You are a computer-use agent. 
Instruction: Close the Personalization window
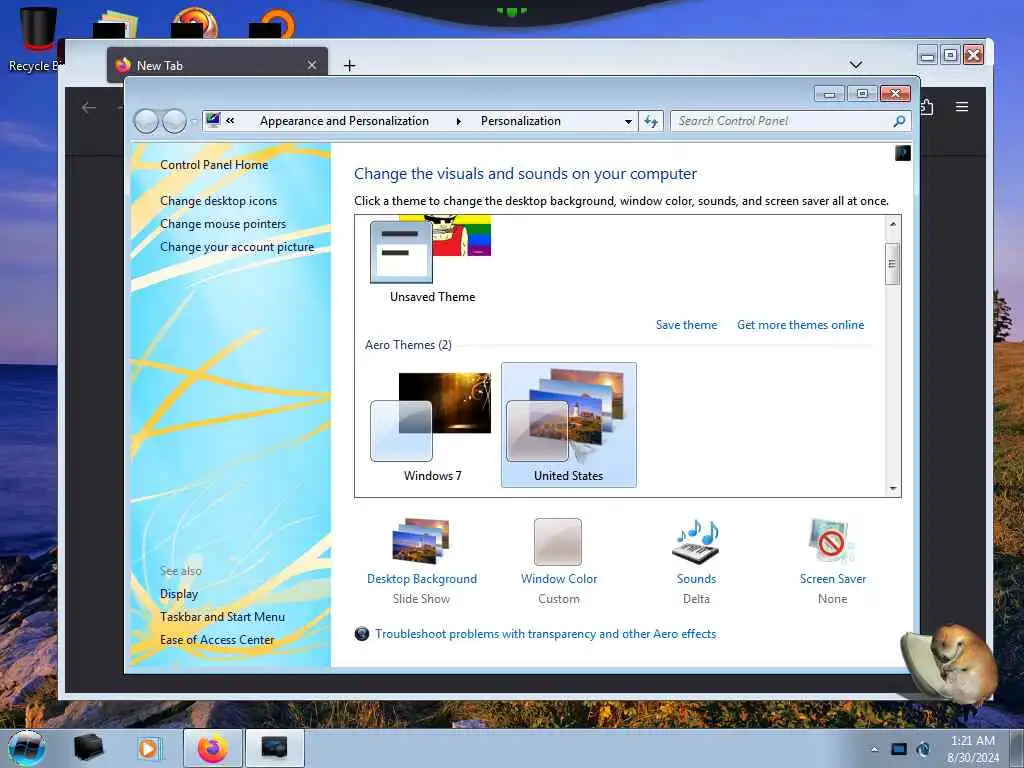click(895, 94)
